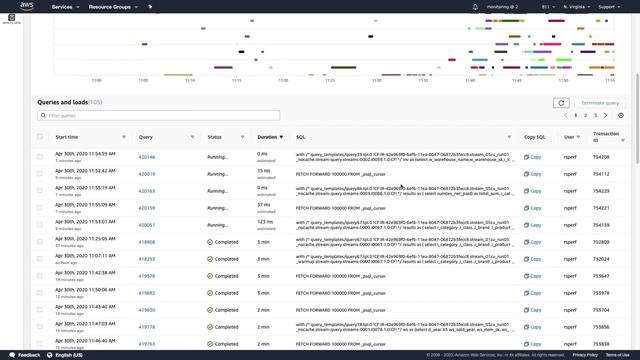The width and height of the screenshot is (640, 360).
Task: Select checkbox for query 418293 row
Action: click(40, 259)
